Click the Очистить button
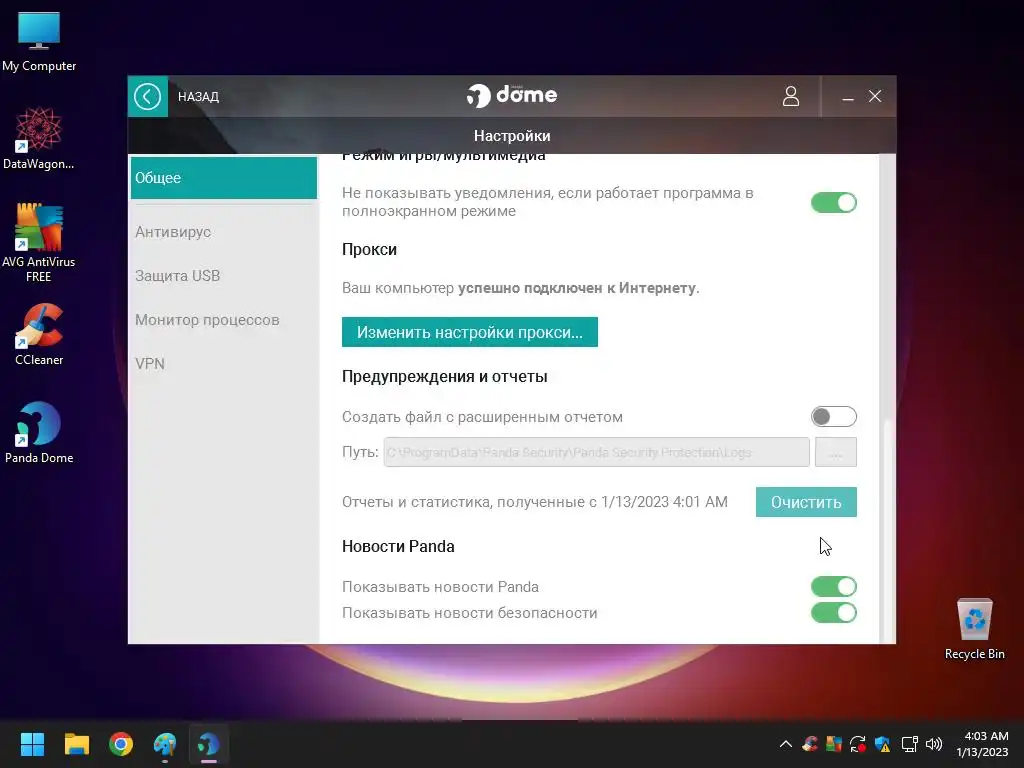Image resolution: width=1024 pixels, height=768 pixels. (x=806, y=502)
